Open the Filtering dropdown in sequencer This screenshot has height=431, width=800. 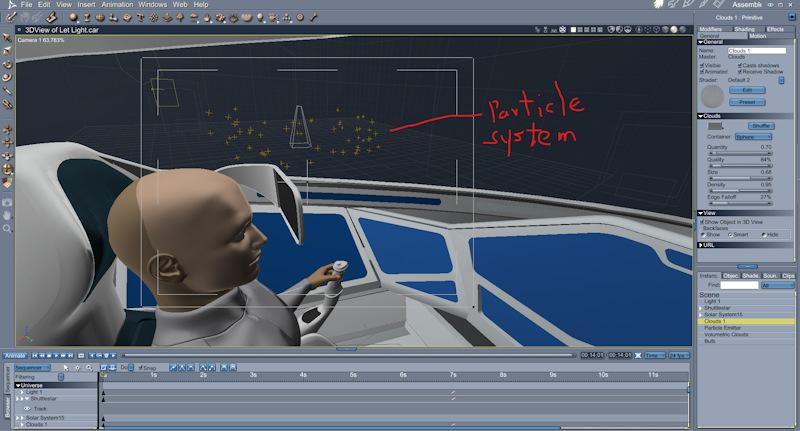(x=61, y=376)
